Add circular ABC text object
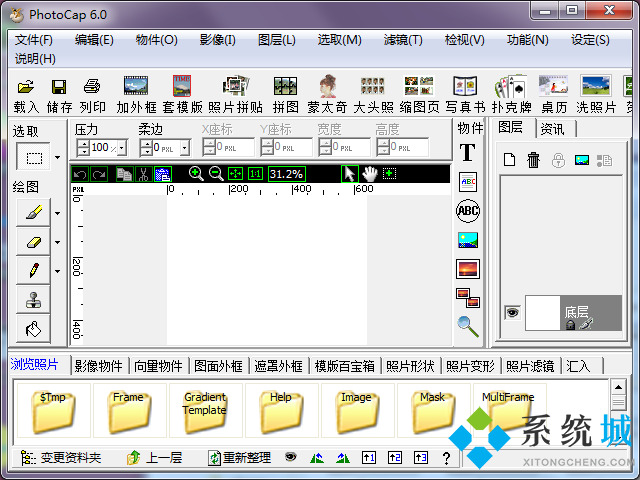This screenshot has width=640, height=480. [468, 211]
